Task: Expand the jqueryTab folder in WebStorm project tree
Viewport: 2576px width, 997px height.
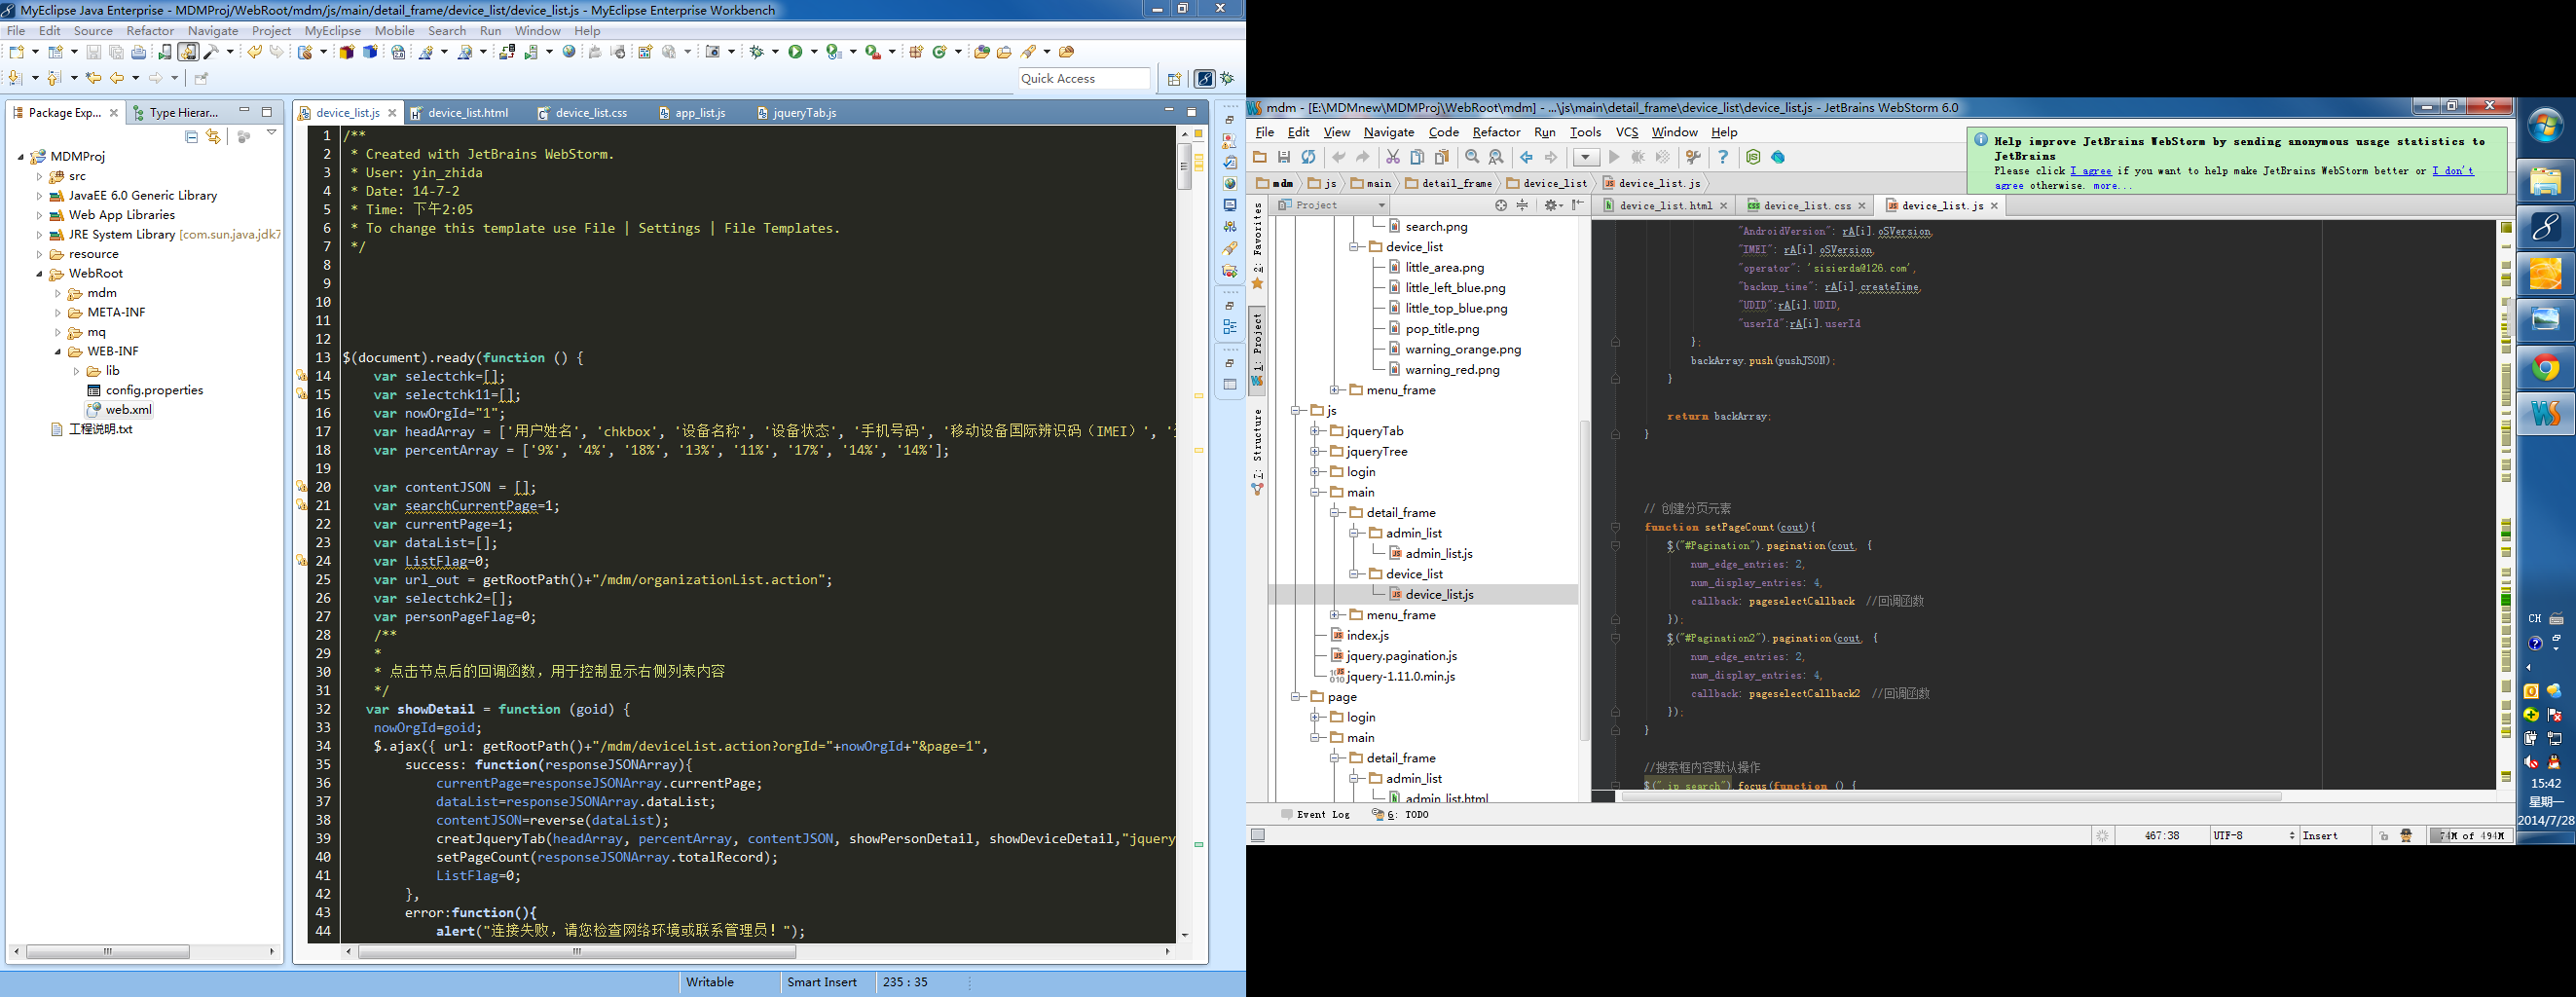Action: (x=1315, y=431)
